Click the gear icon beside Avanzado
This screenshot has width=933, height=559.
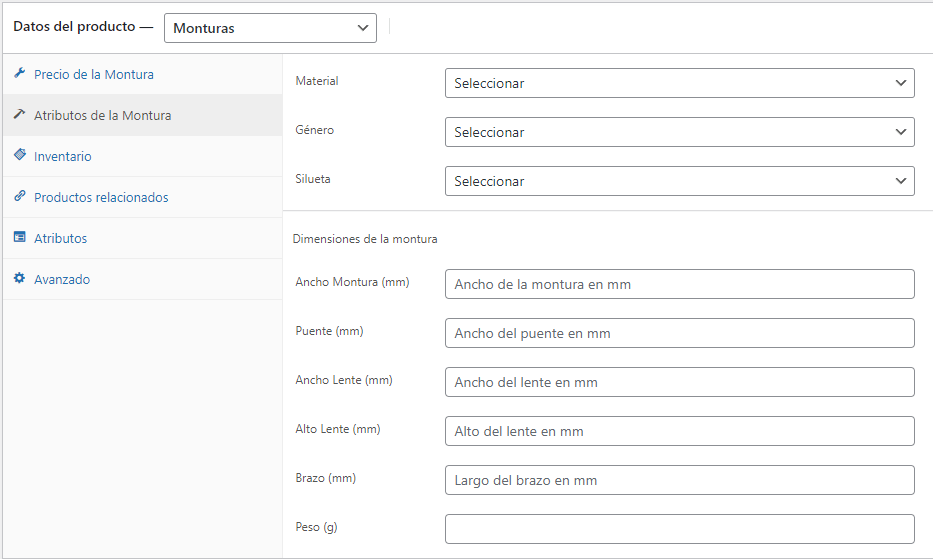(20, 278)
